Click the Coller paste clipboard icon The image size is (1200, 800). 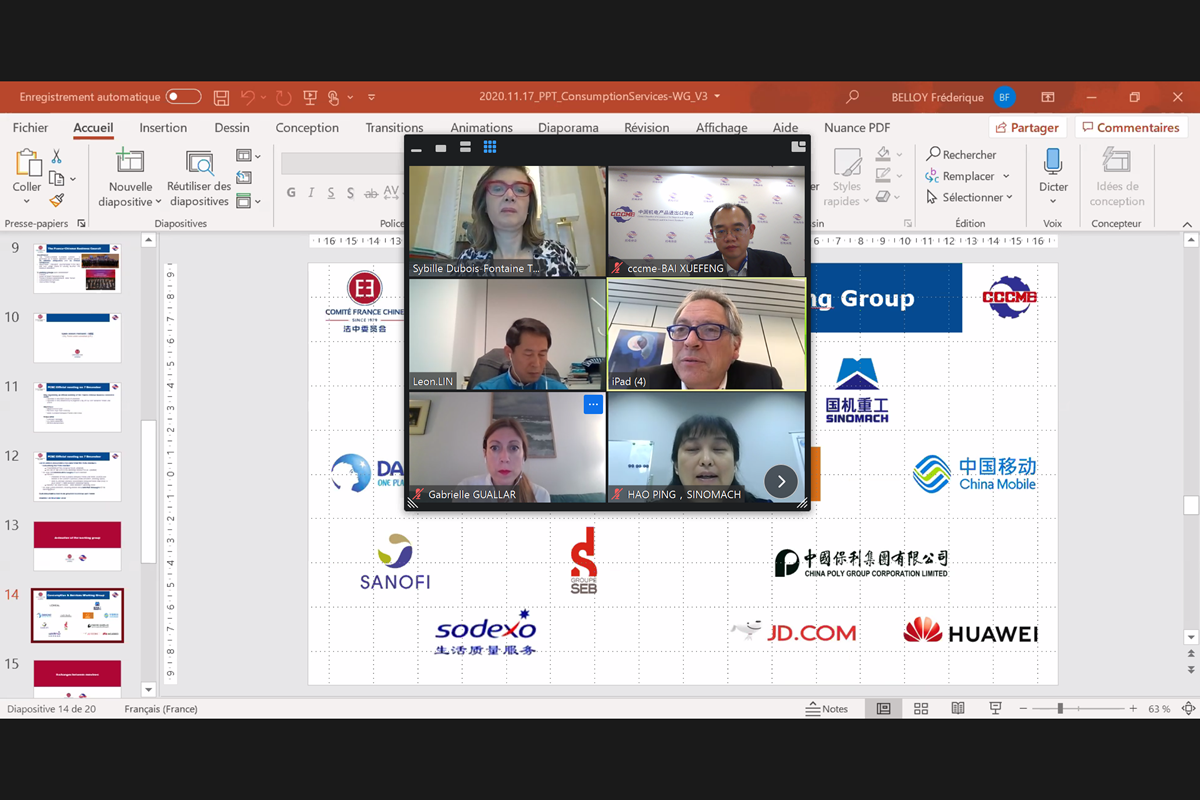pos(27,163)
